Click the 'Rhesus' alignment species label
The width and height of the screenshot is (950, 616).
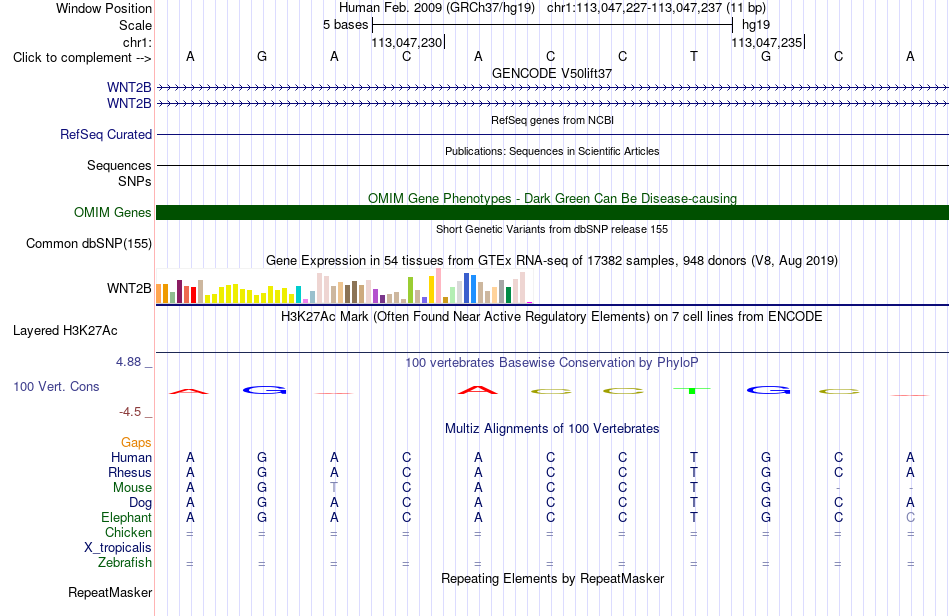click(130, 472)
